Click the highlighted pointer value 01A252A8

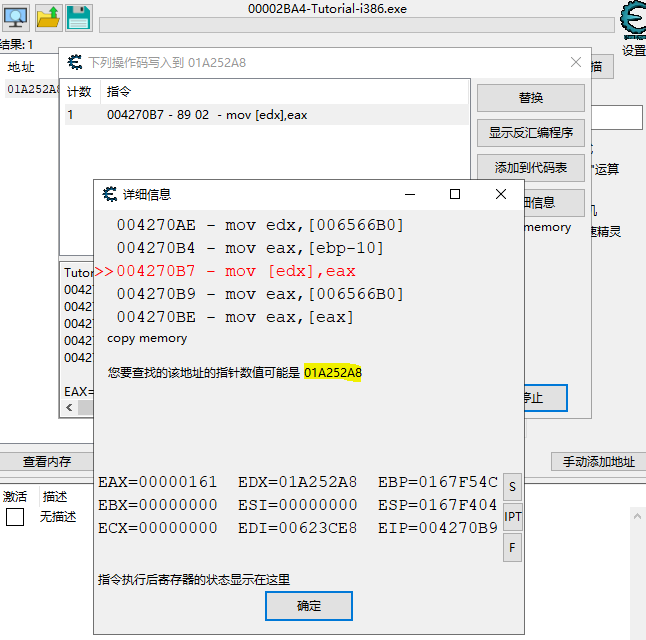(x=333, y=373)
